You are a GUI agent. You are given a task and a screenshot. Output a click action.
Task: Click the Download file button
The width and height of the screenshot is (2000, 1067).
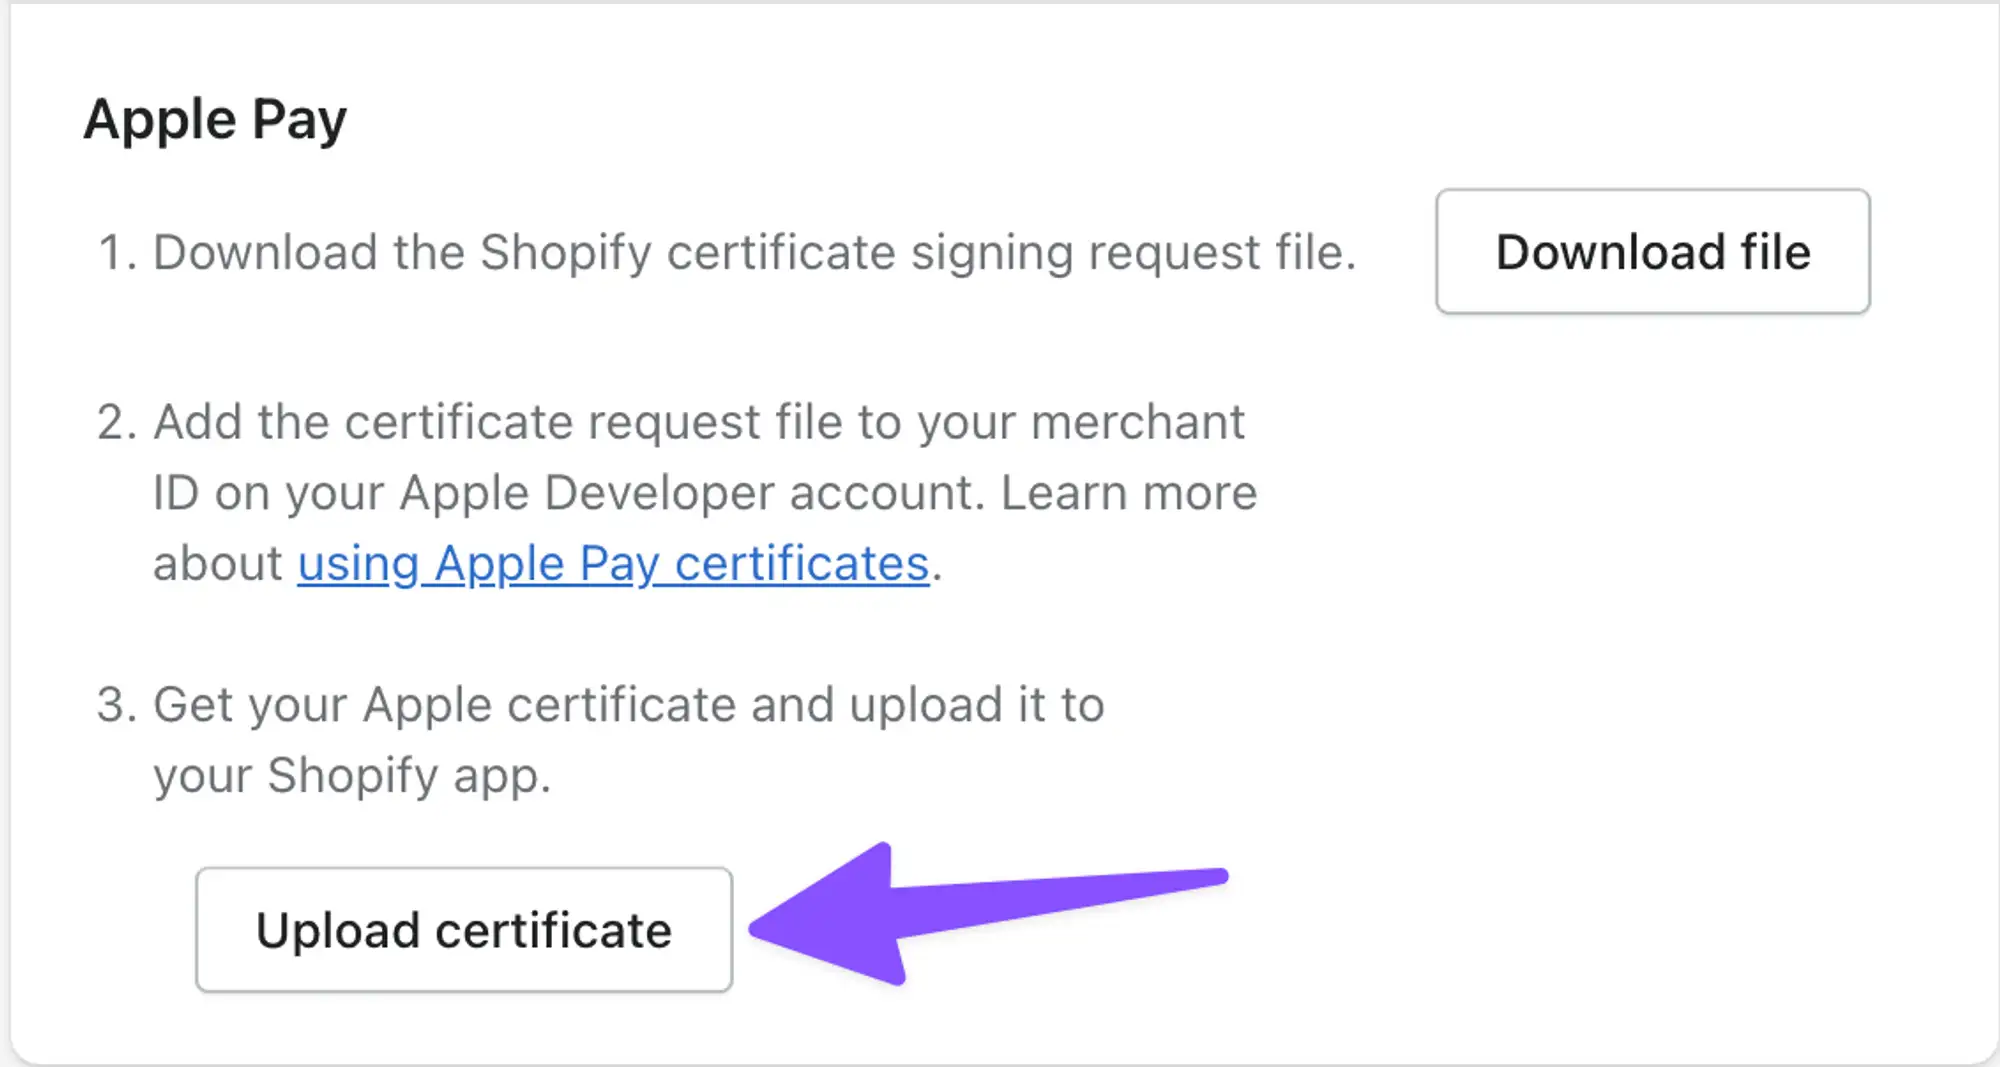(1653, 251)
